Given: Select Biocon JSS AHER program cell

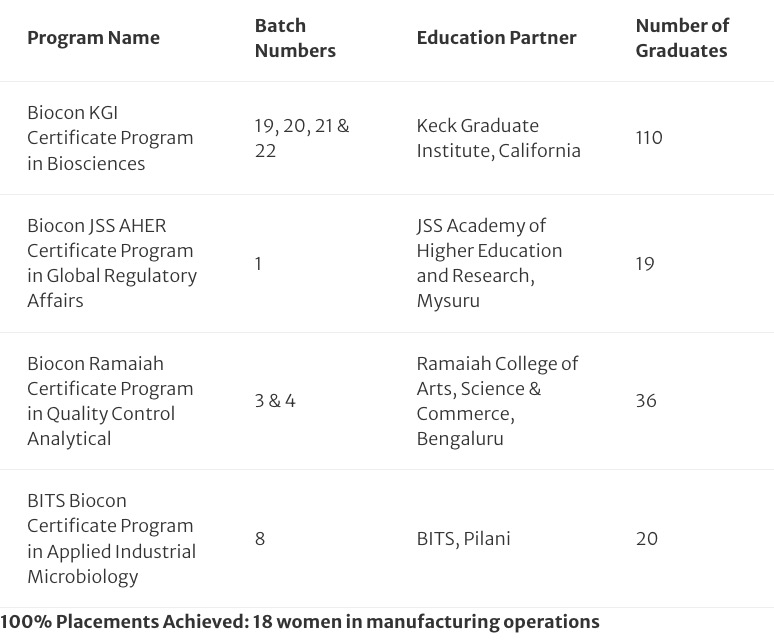Looking at the screenshot, I should click(x=111, y=263).
